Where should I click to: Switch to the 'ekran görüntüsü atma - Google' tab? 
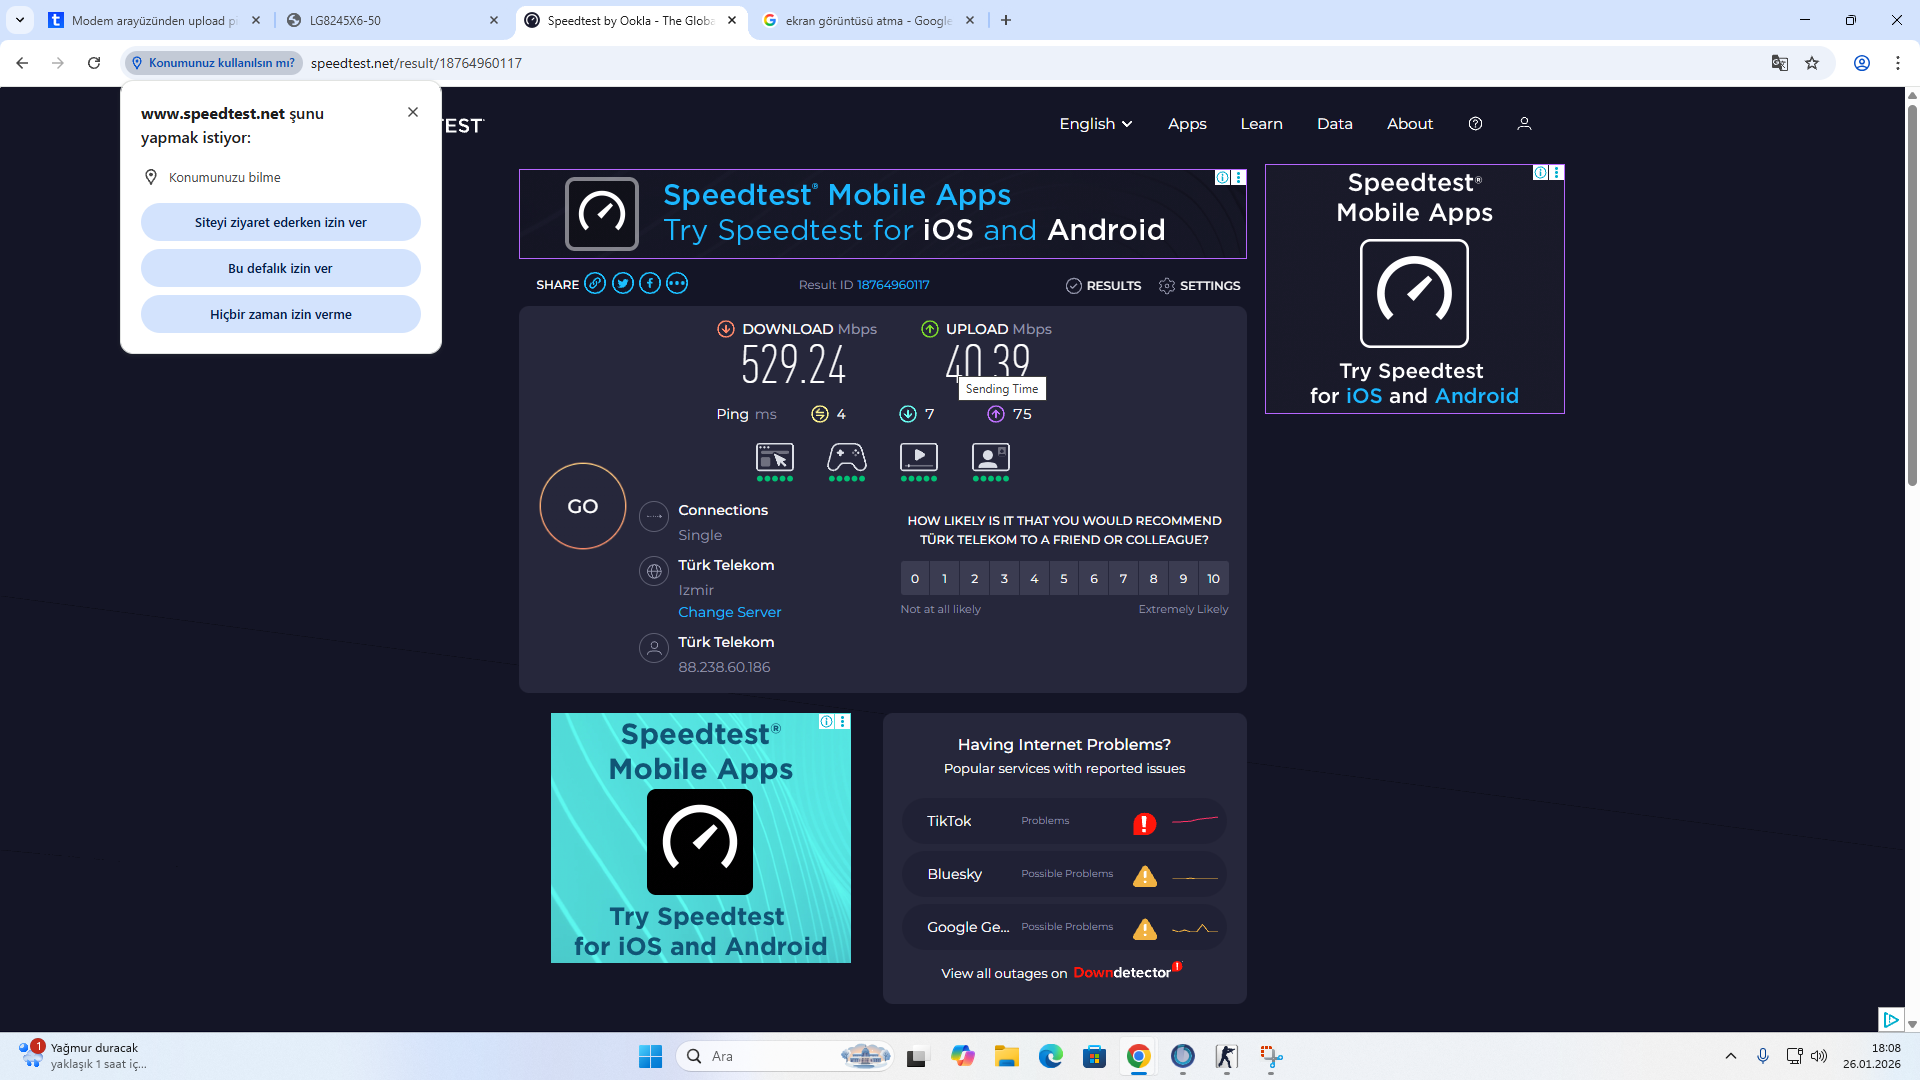pos(868,20)
